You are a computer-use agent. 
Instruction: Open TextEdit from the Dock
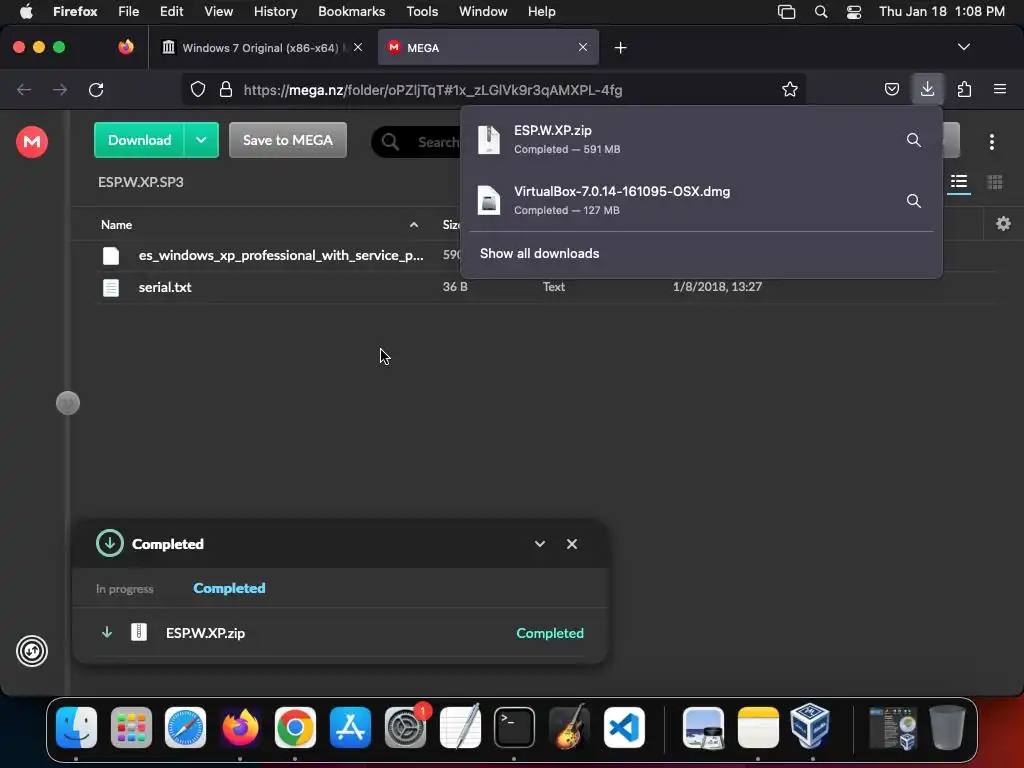click(460, 726)
